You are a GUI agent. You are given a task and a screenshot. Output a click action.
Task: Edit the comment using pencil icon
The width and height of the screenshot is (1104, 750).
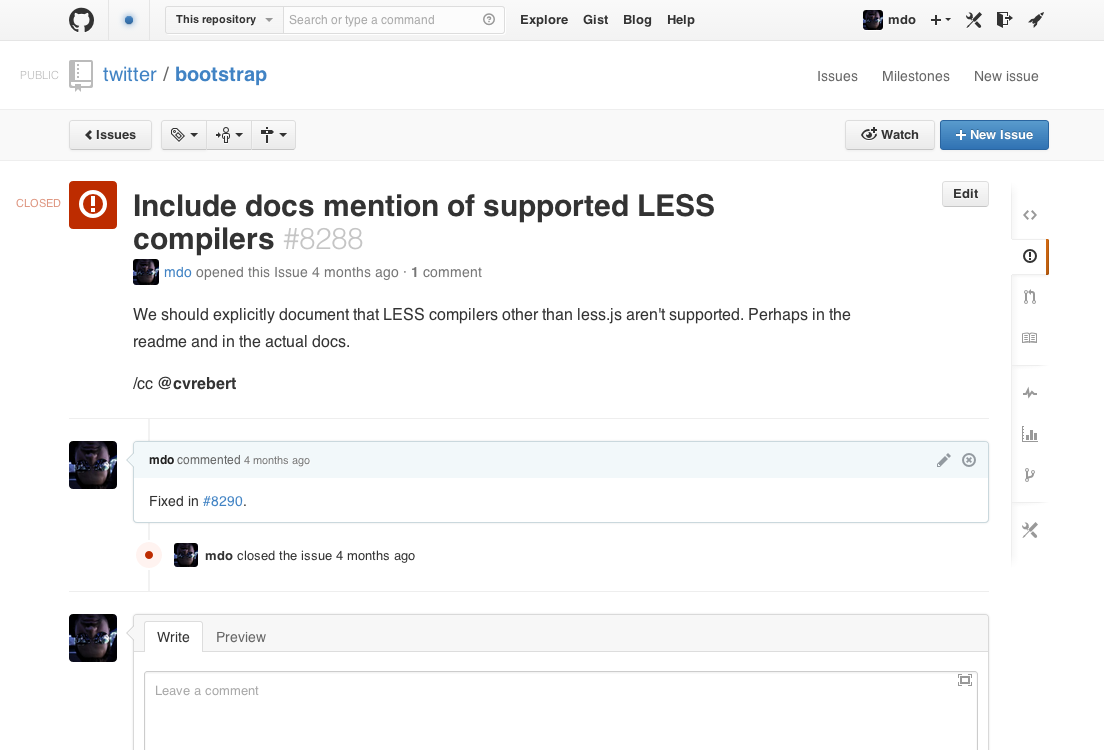[943, 460]
